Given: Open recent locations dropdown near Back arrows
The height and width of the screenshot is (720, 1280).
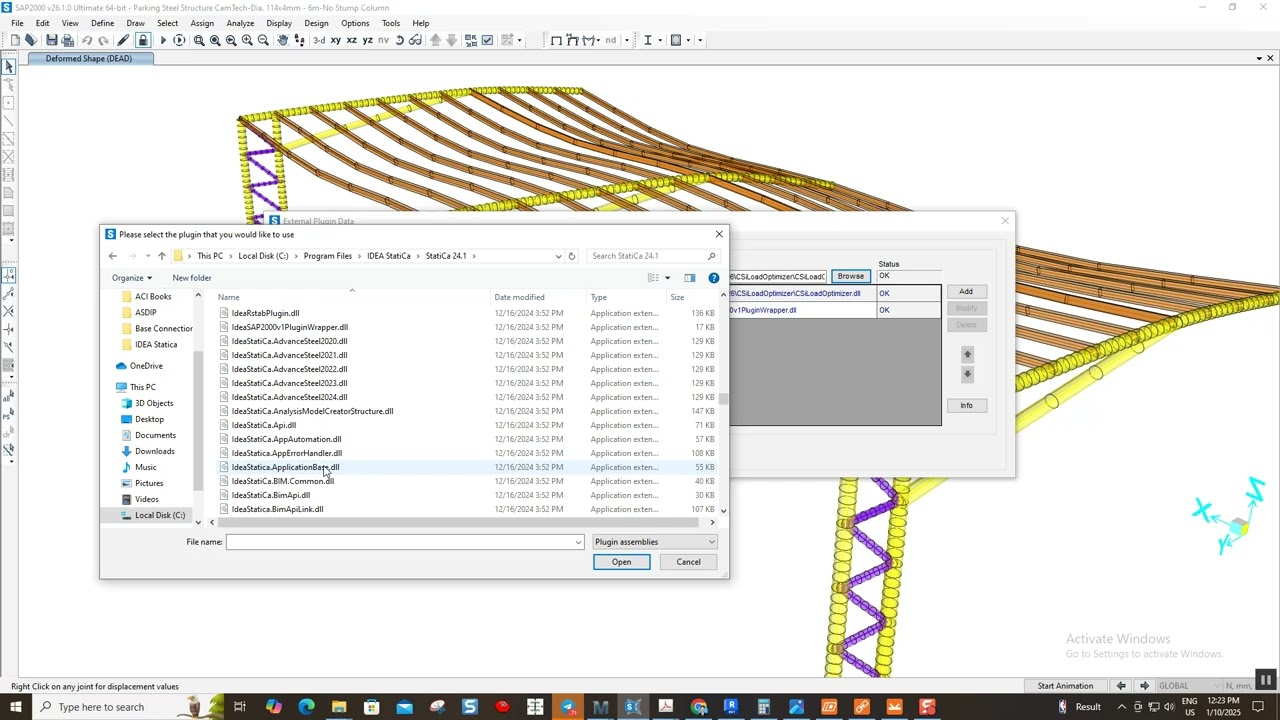Looking at the screenshot, I should pyautogui.click(x=147, y=256).
